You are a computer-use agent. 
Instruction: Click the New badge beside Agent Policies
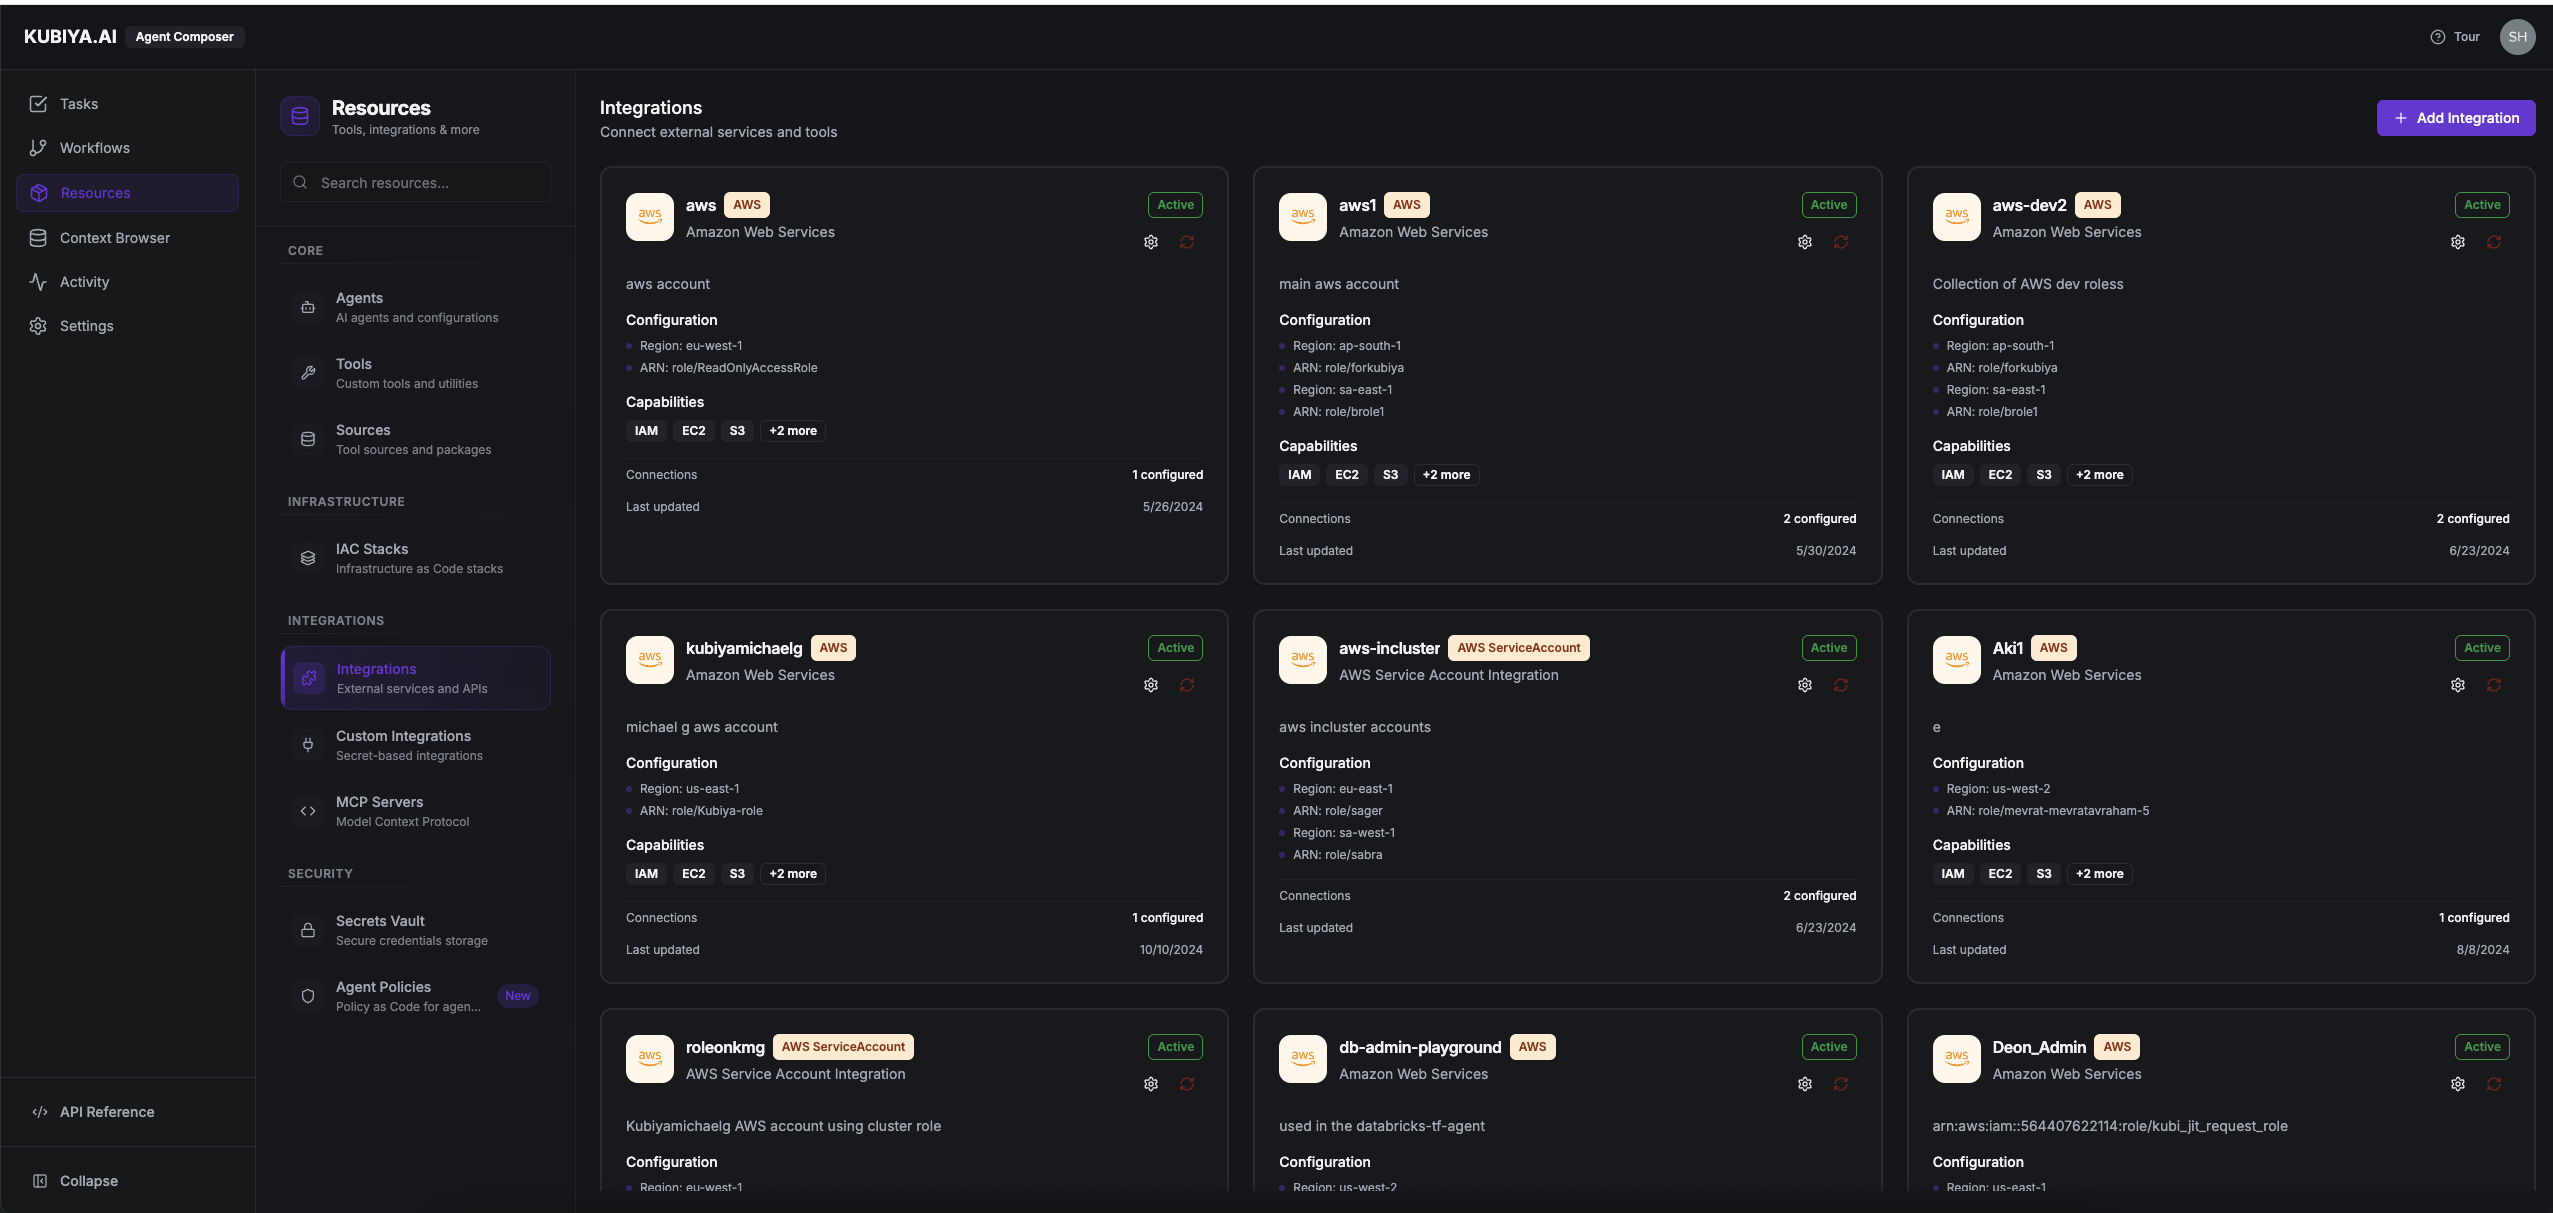[518, 996]
